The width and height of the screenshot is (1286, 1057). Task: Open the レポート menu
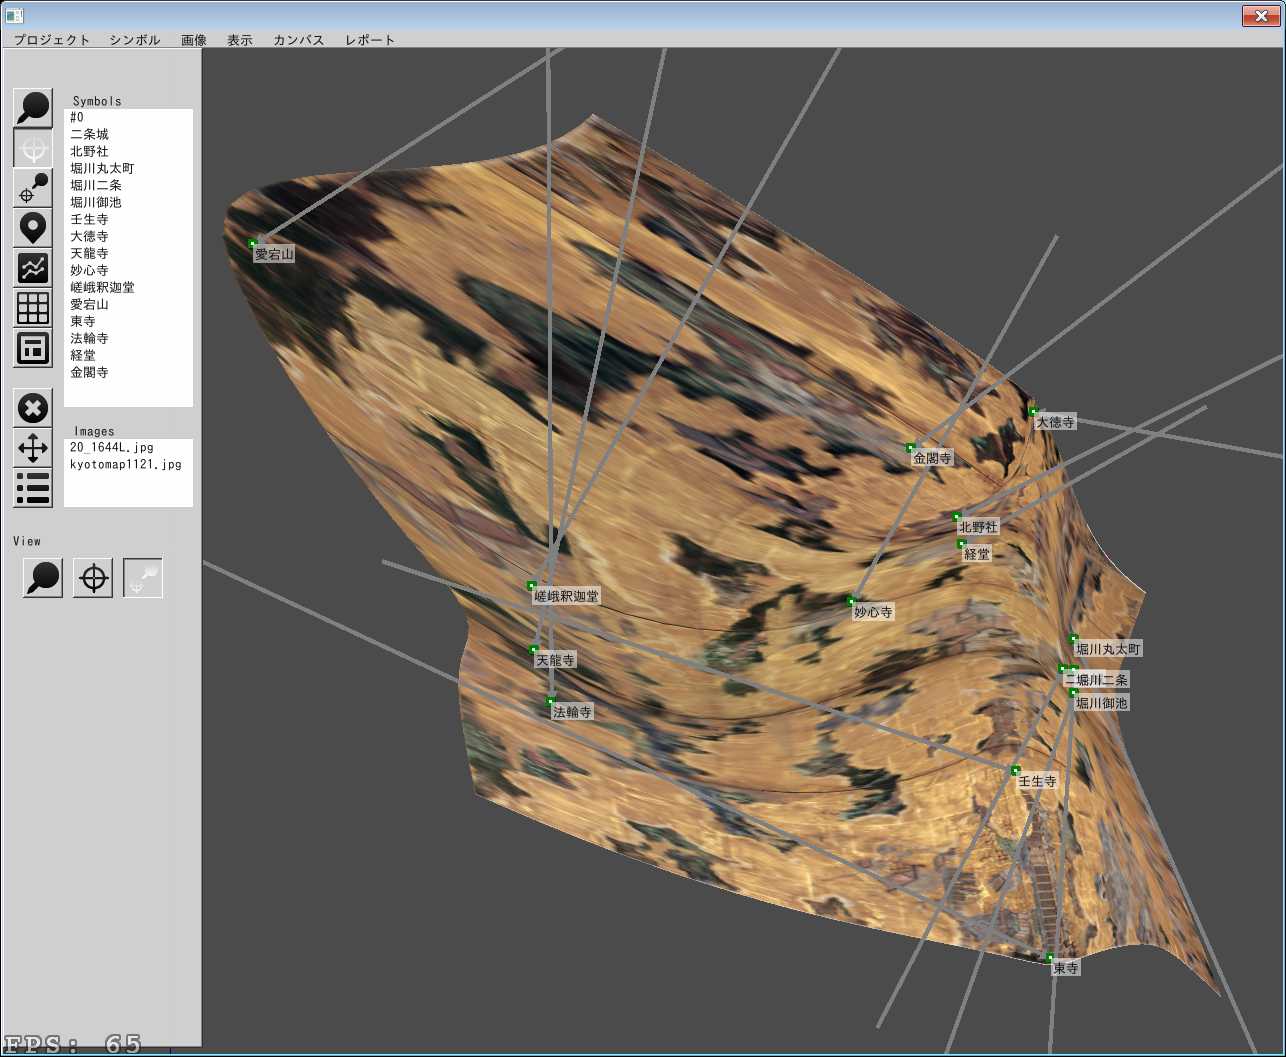click(370, 40)
